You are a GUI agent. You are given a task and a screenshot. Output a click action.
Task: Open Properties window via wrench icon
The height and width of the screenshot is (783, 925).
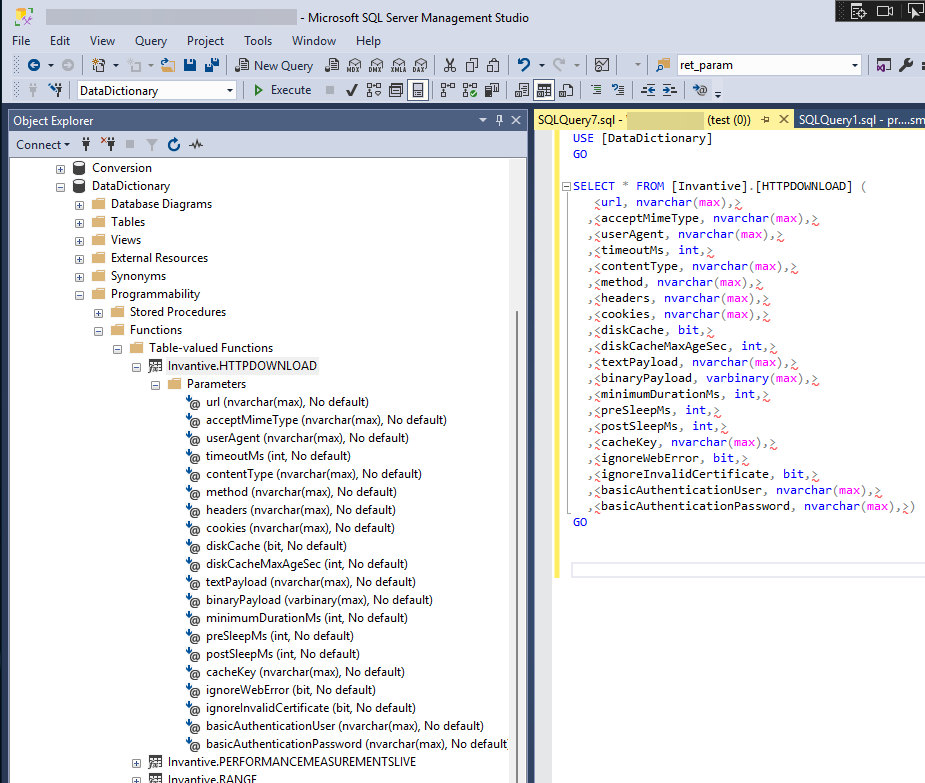point(906,65)
